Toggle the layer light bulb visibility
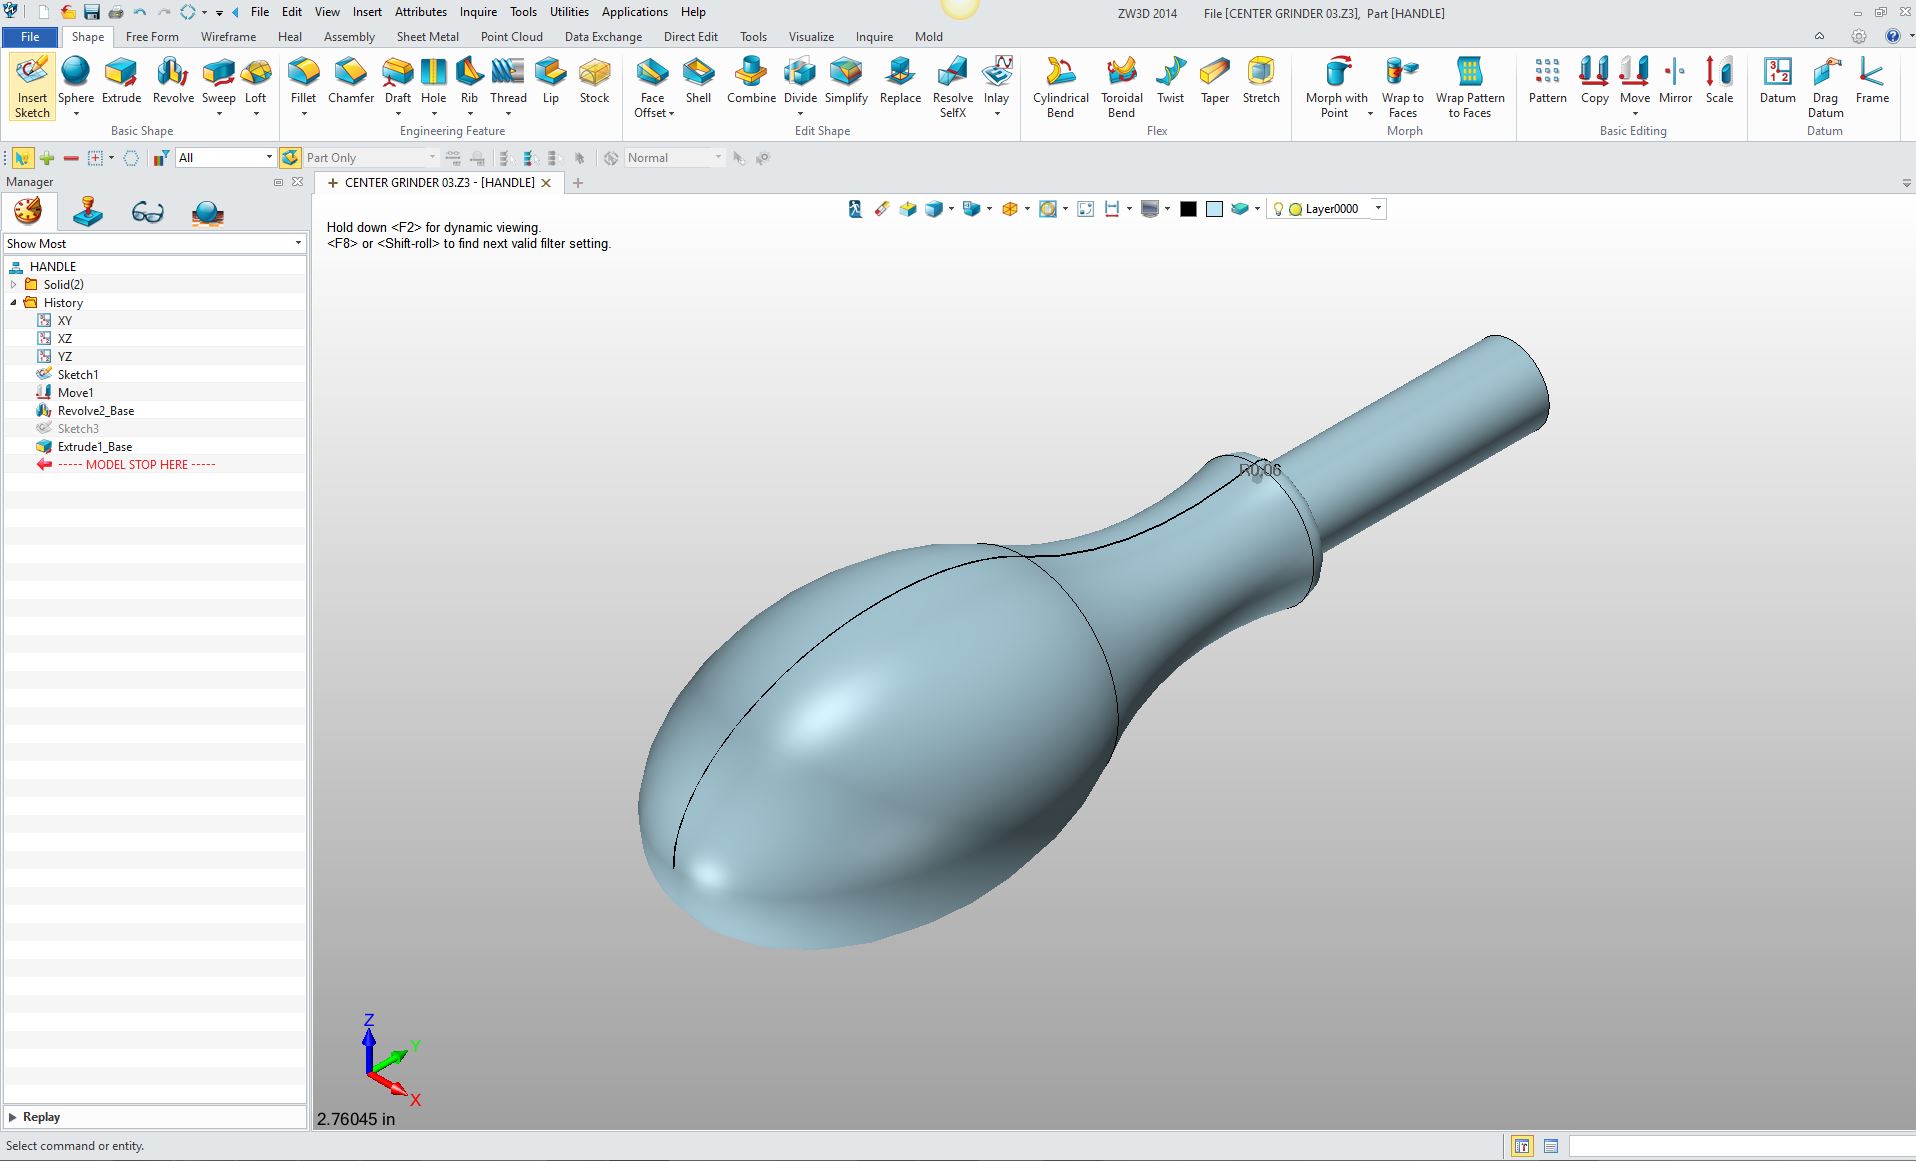This screenshot has width=1916, height=1161. click(1278, 209)
